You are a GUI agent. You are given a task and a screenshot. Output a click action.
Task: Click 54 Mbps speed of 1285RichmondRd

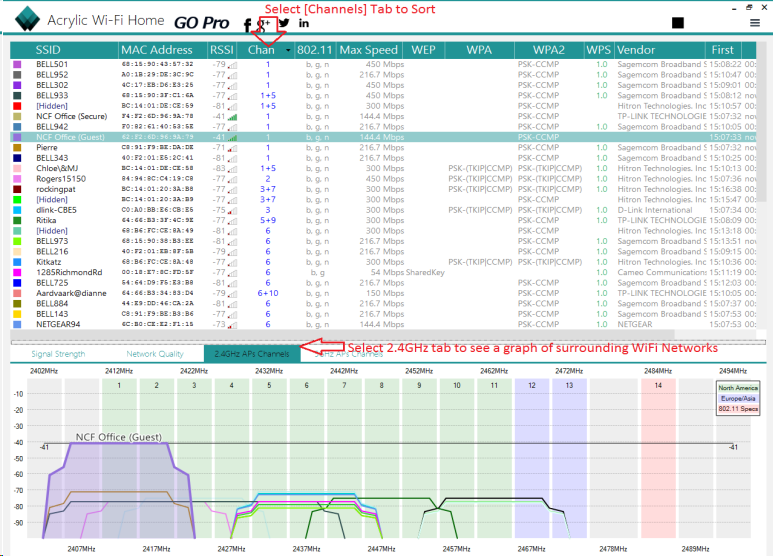tap(387, 273)
